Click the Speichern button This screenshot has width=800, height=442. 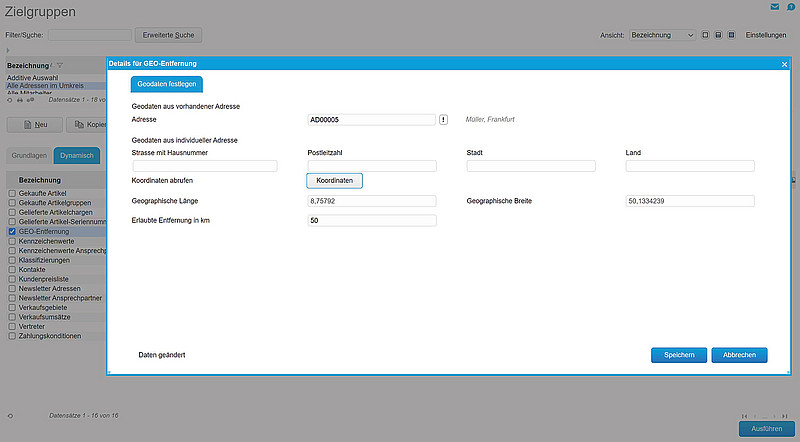pyautogui.click(x=679, y=355)
